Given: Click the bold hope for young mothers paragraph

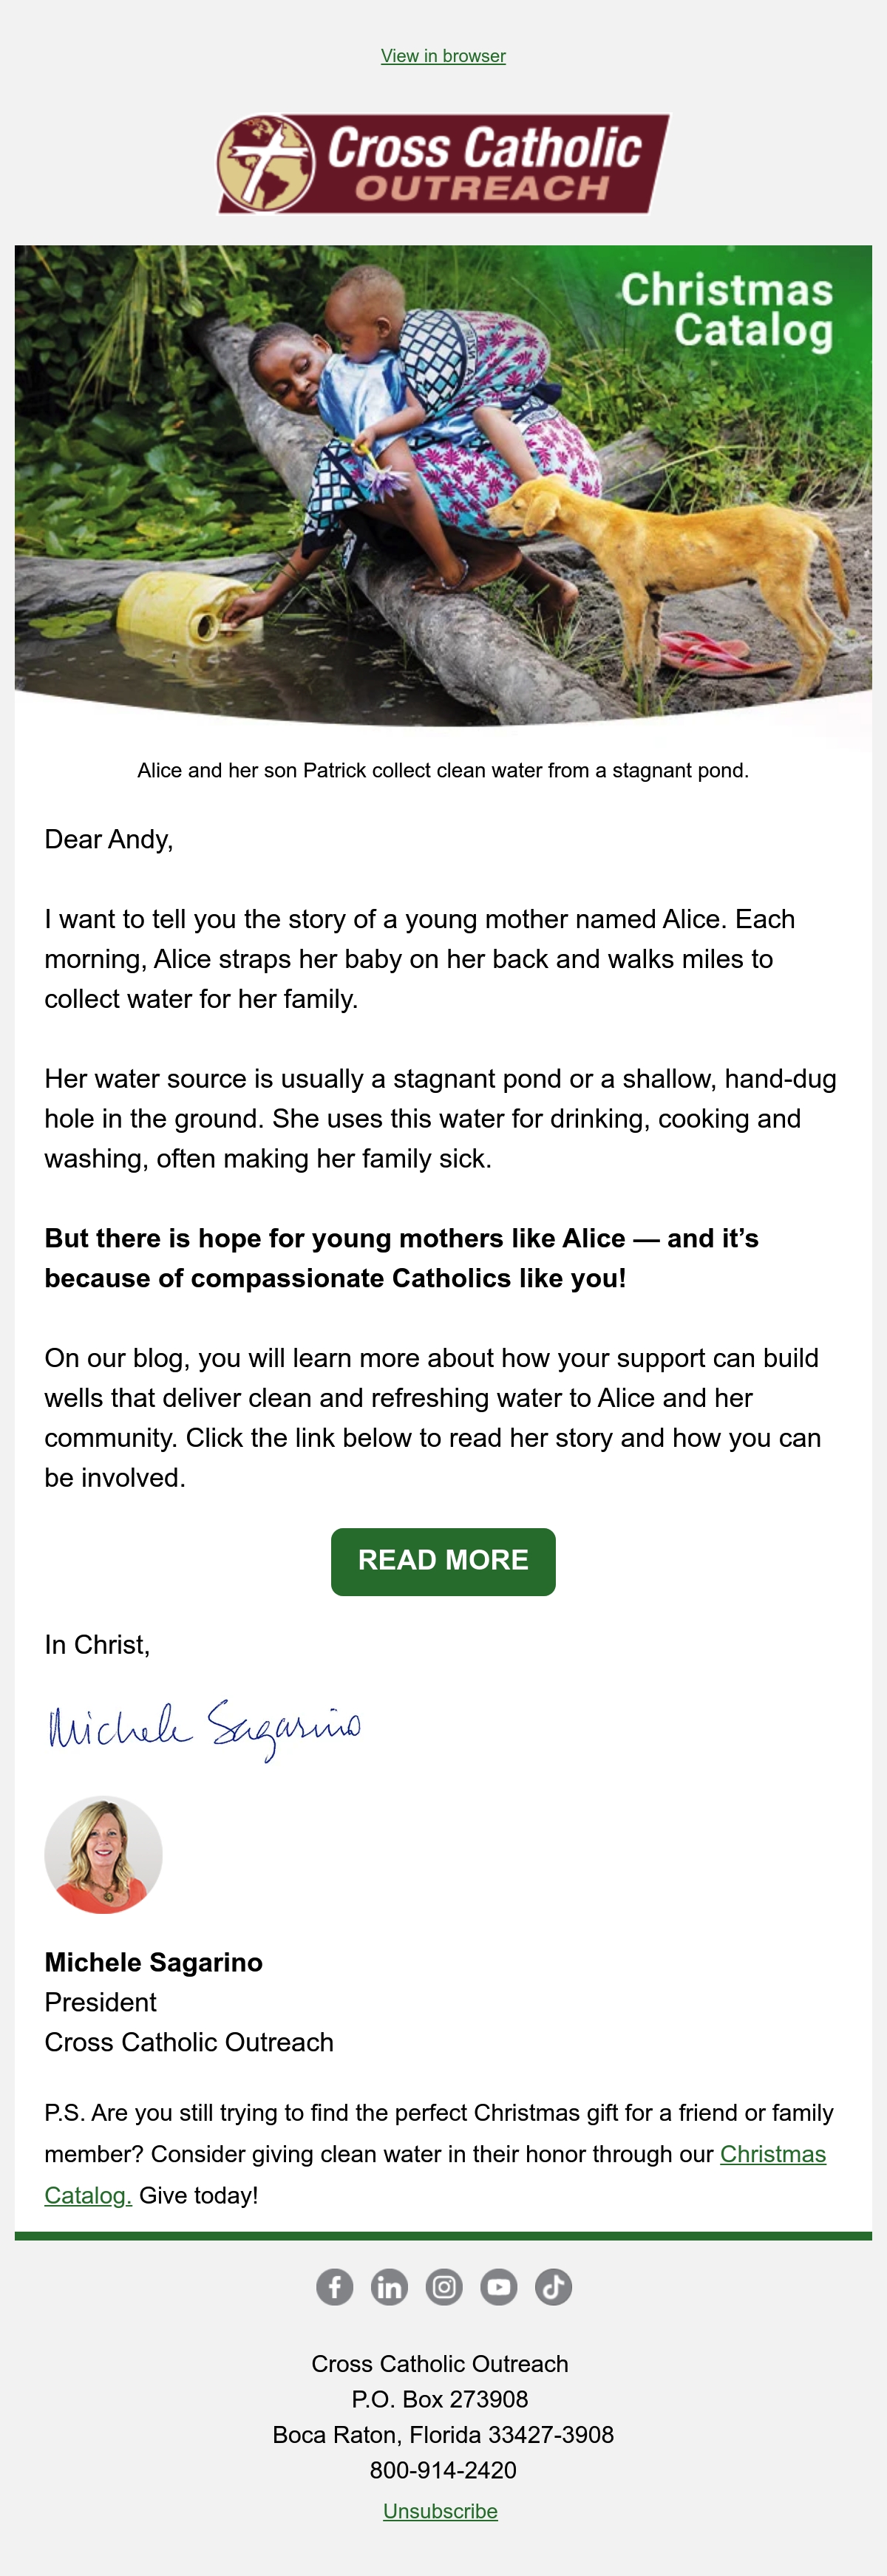Looking at the screenshot, I should 401,1258.
